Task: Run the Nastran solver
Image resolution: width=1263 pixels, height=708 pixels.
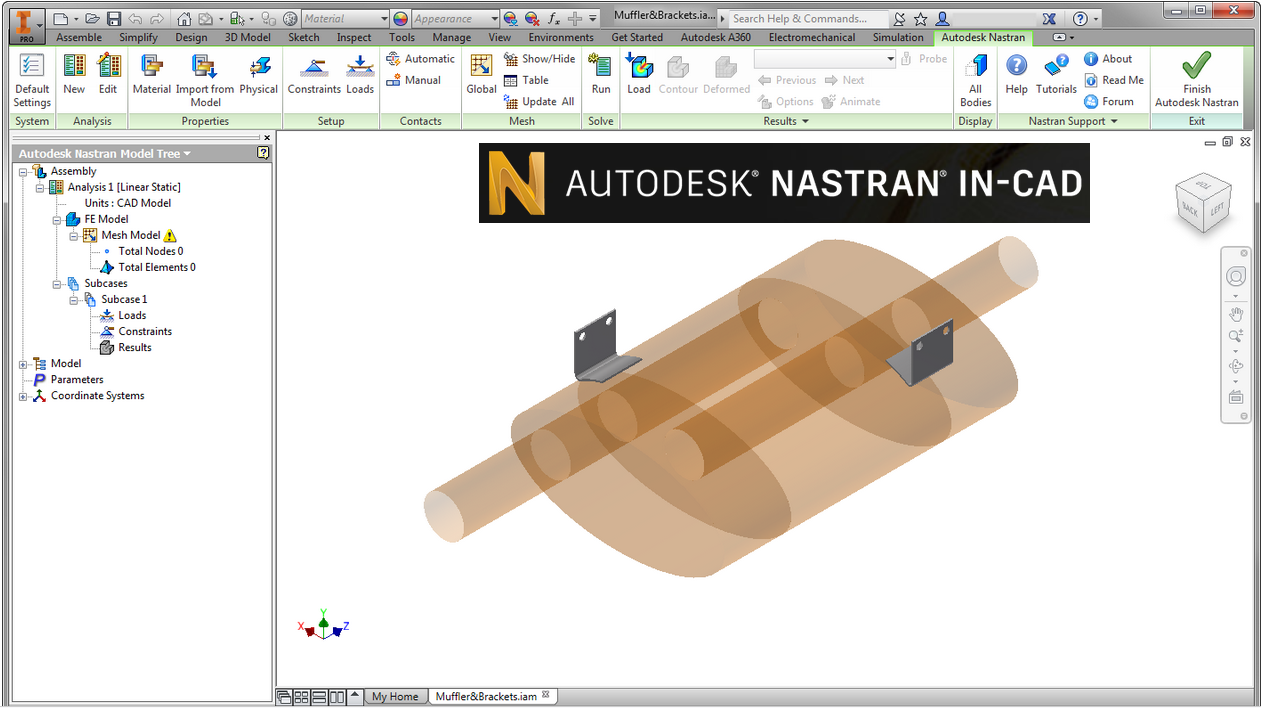Action: coord(601,75)
